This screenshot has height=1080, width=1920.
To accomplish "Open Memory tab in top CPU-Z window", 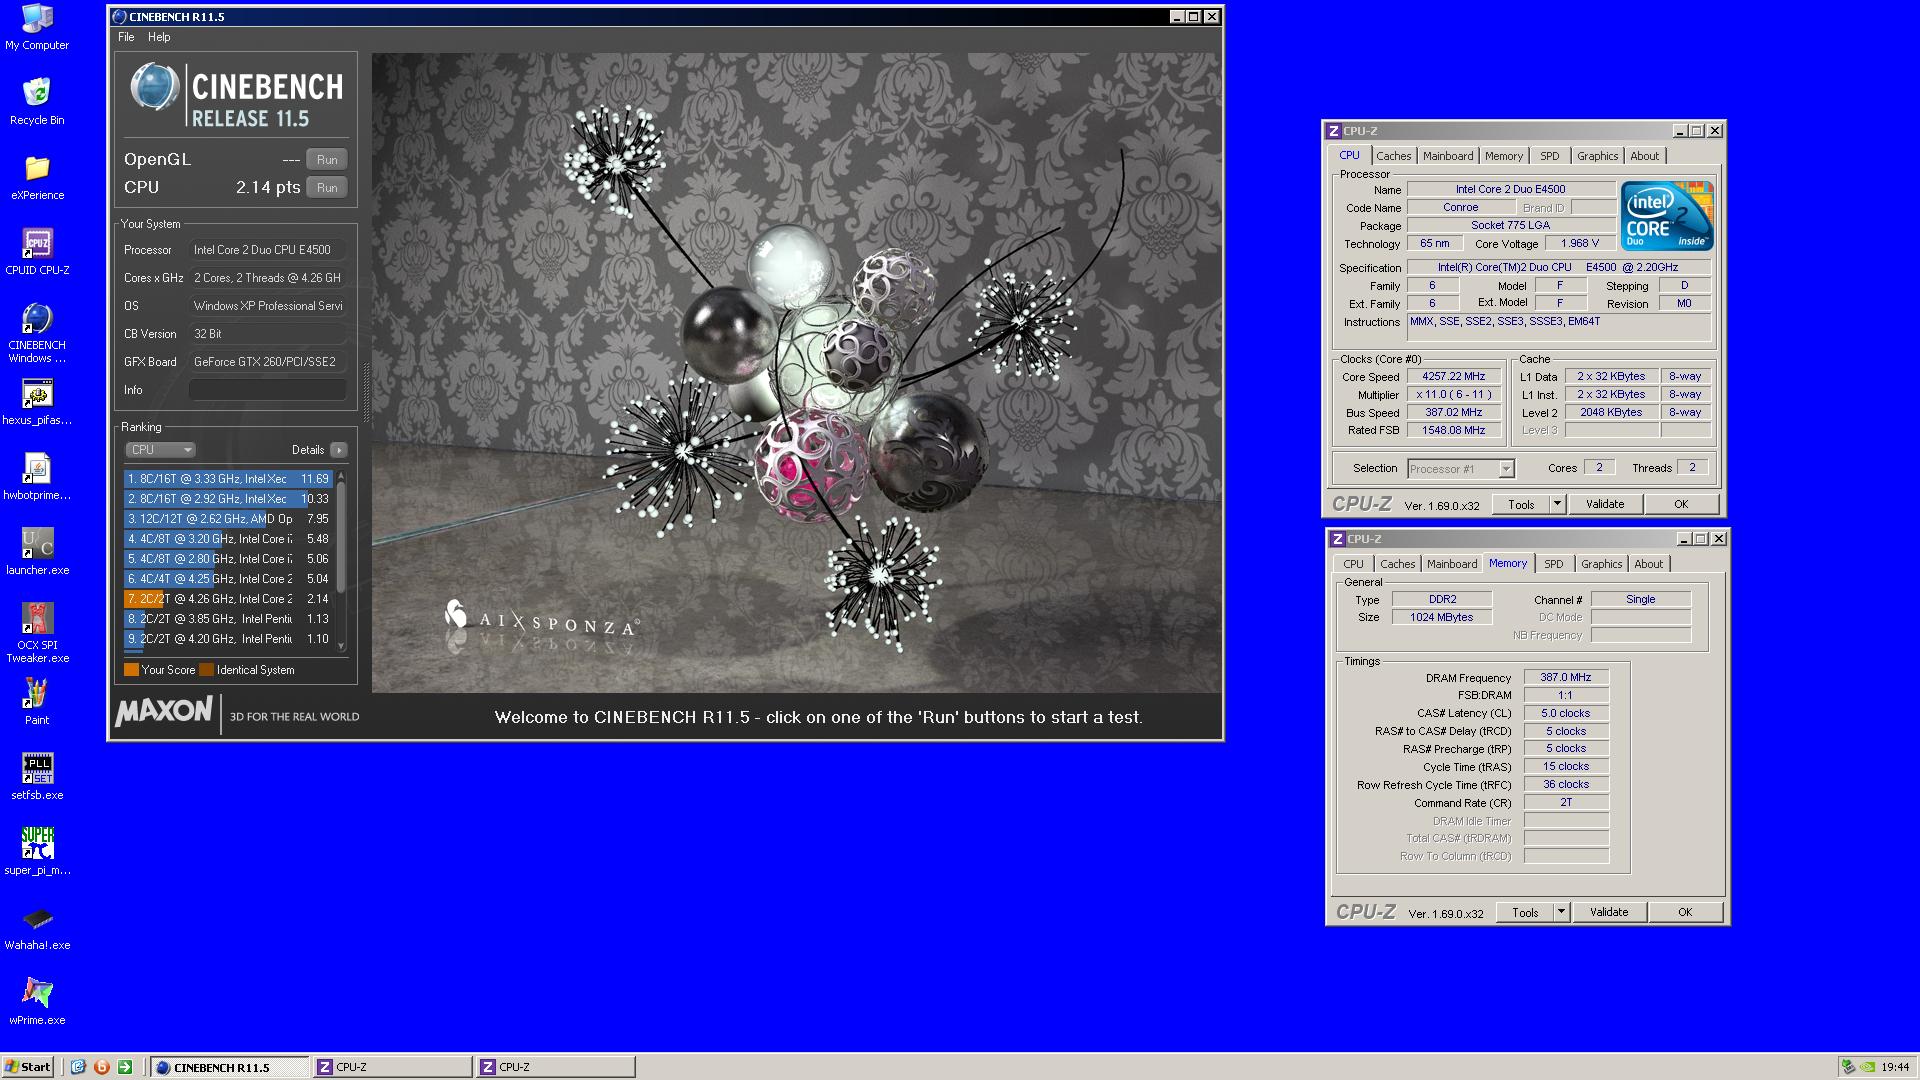I will click(x=1504, y=156).
